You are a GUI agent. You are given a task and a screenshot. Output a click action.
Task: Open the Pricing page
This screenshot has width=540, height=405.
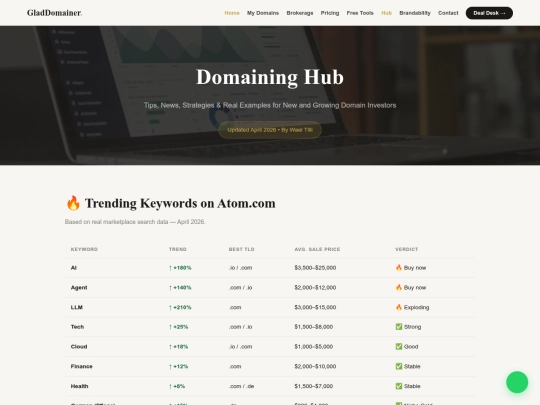click(x=330, y=13)
